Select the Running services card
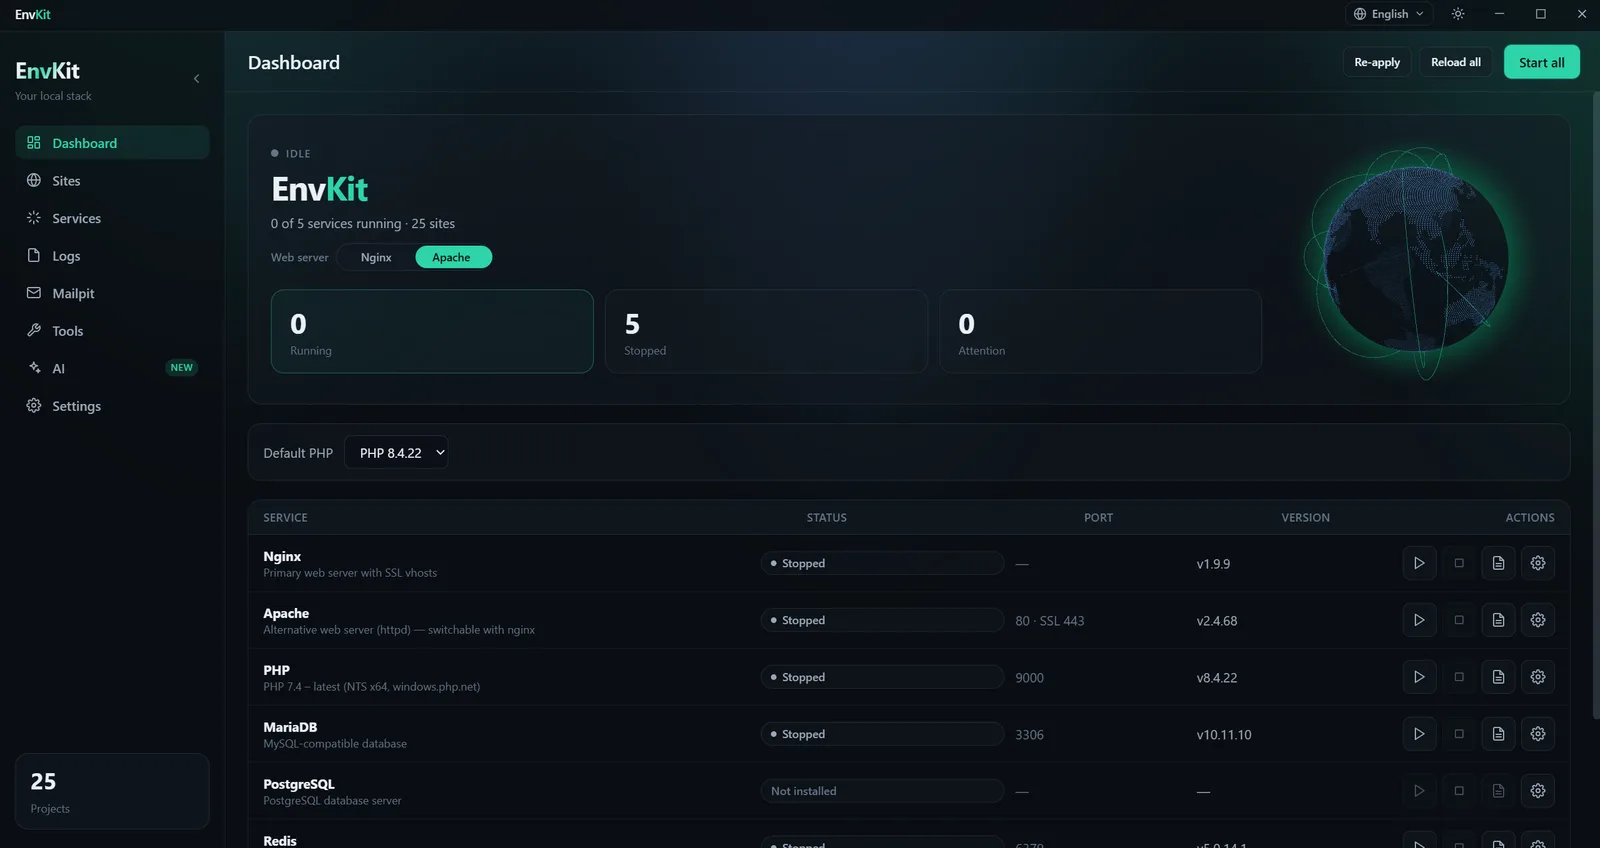This screenshot has height=848, width=1600. pyautogui.click(x=432, y=332)
